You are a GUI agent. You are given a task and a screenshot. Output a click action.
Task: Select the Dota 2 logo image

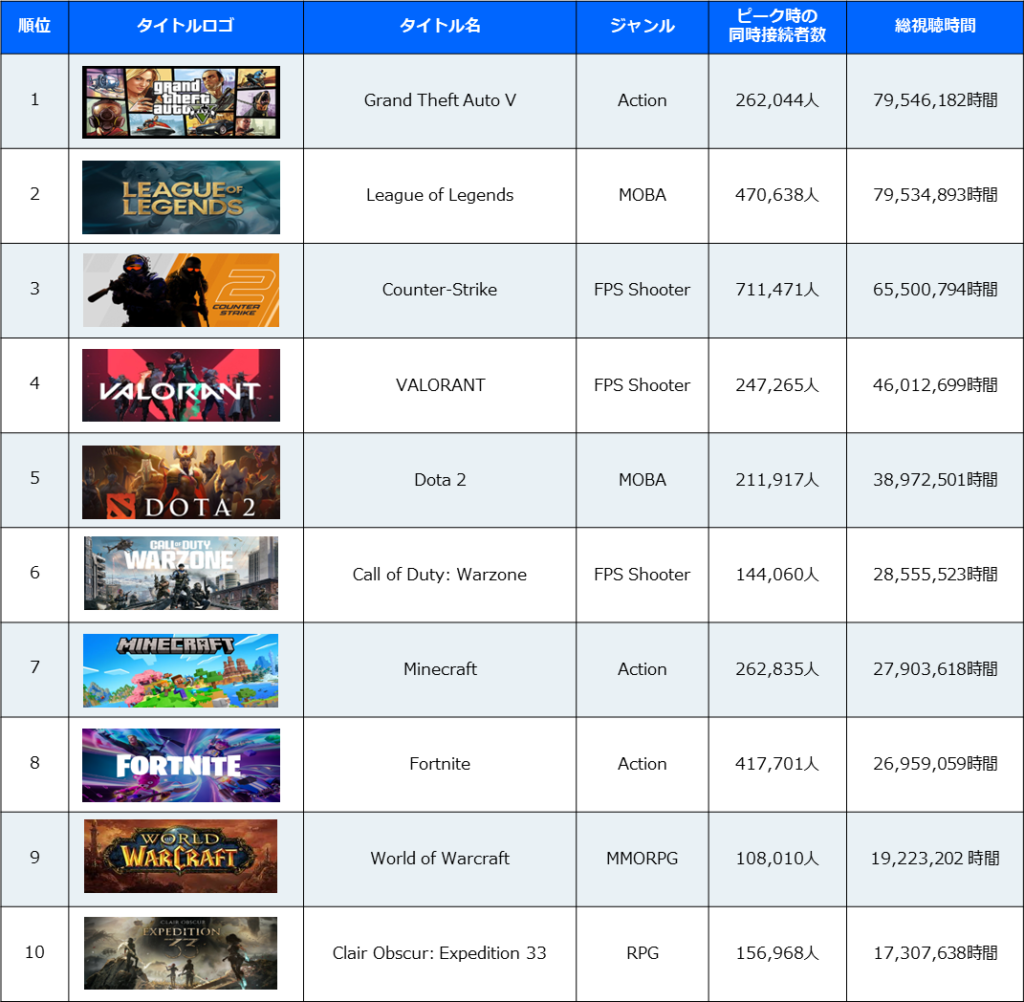coord(181,482)
